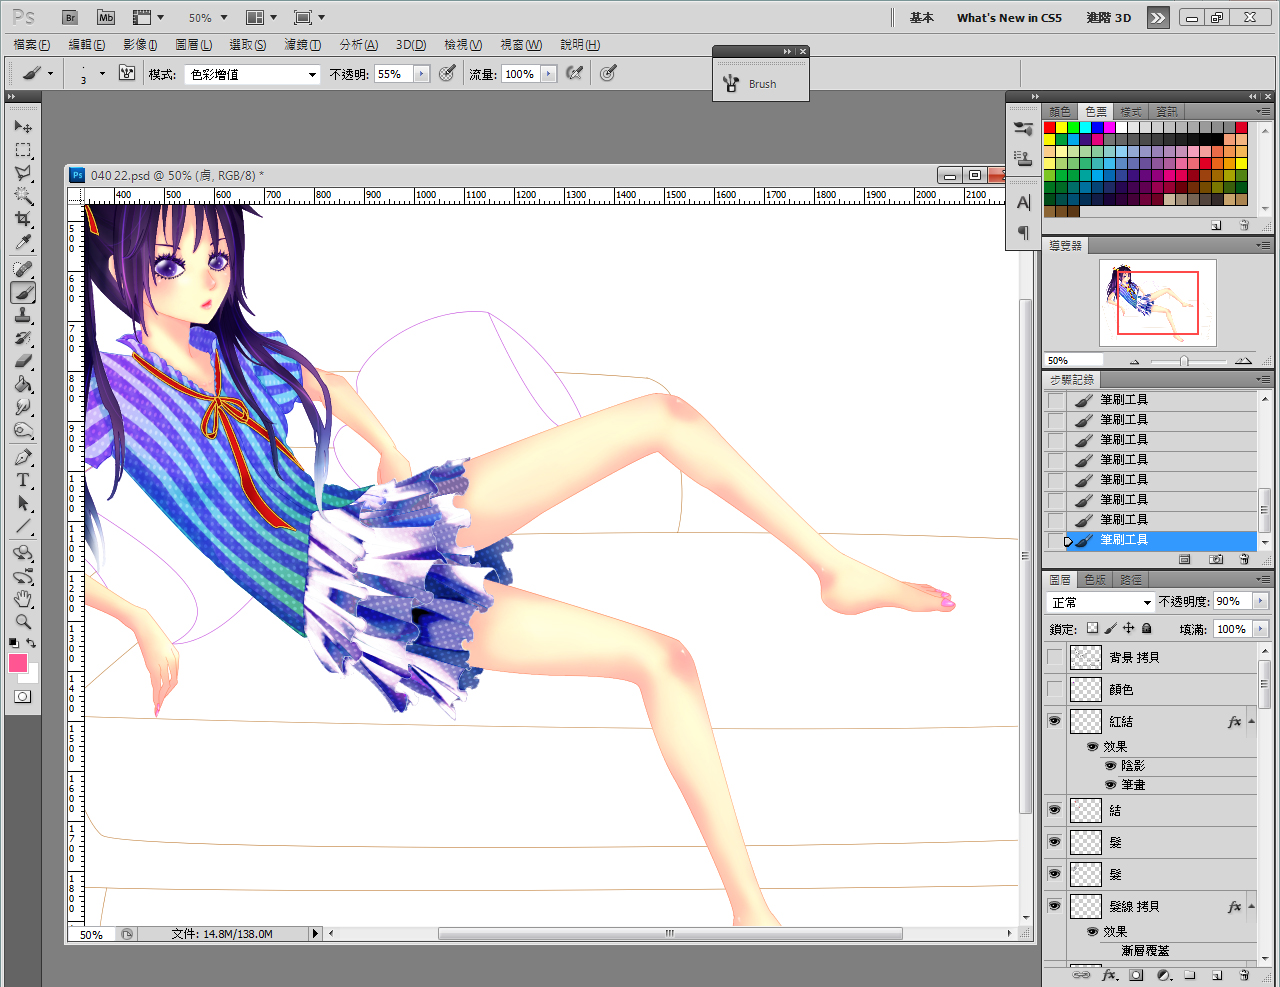Viewport: 1280px width, 987px height.
Task: Switch to the 樣式 tab
Action: click(1131, 112)
